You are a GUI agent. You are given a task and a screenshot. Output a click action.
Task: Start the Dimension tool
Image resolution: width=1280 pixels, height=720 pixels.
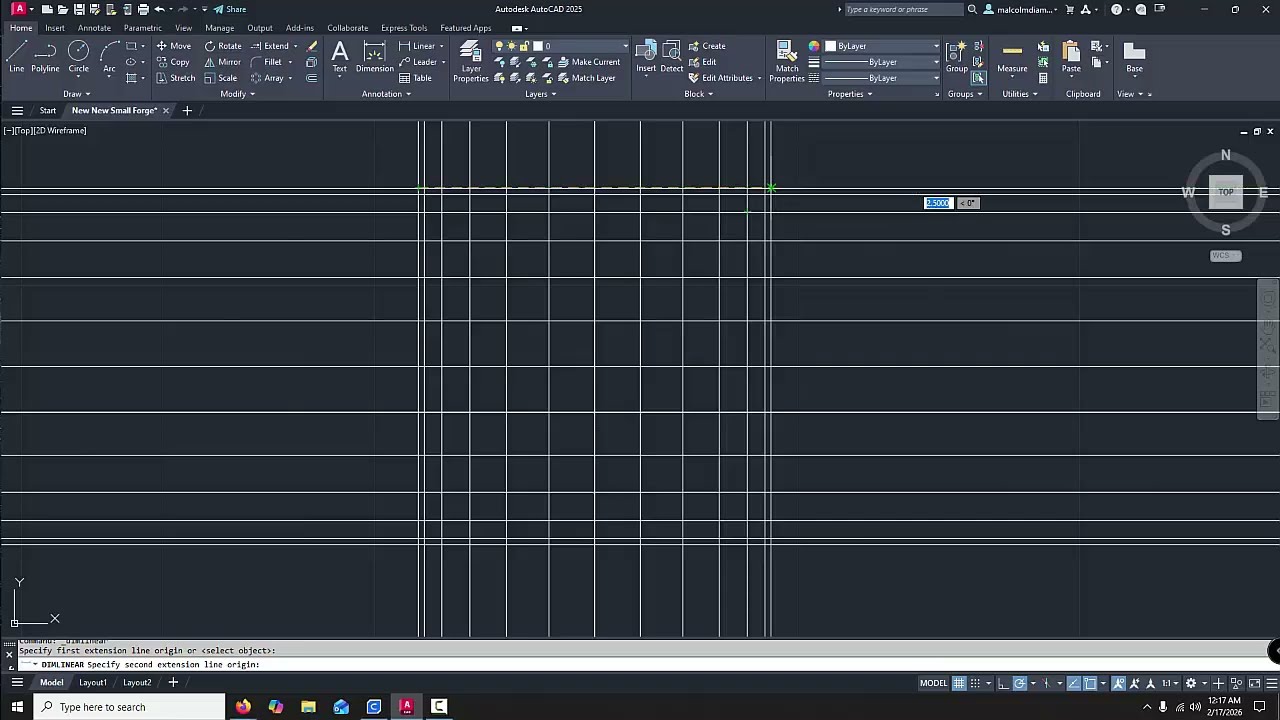click(375, 57)
